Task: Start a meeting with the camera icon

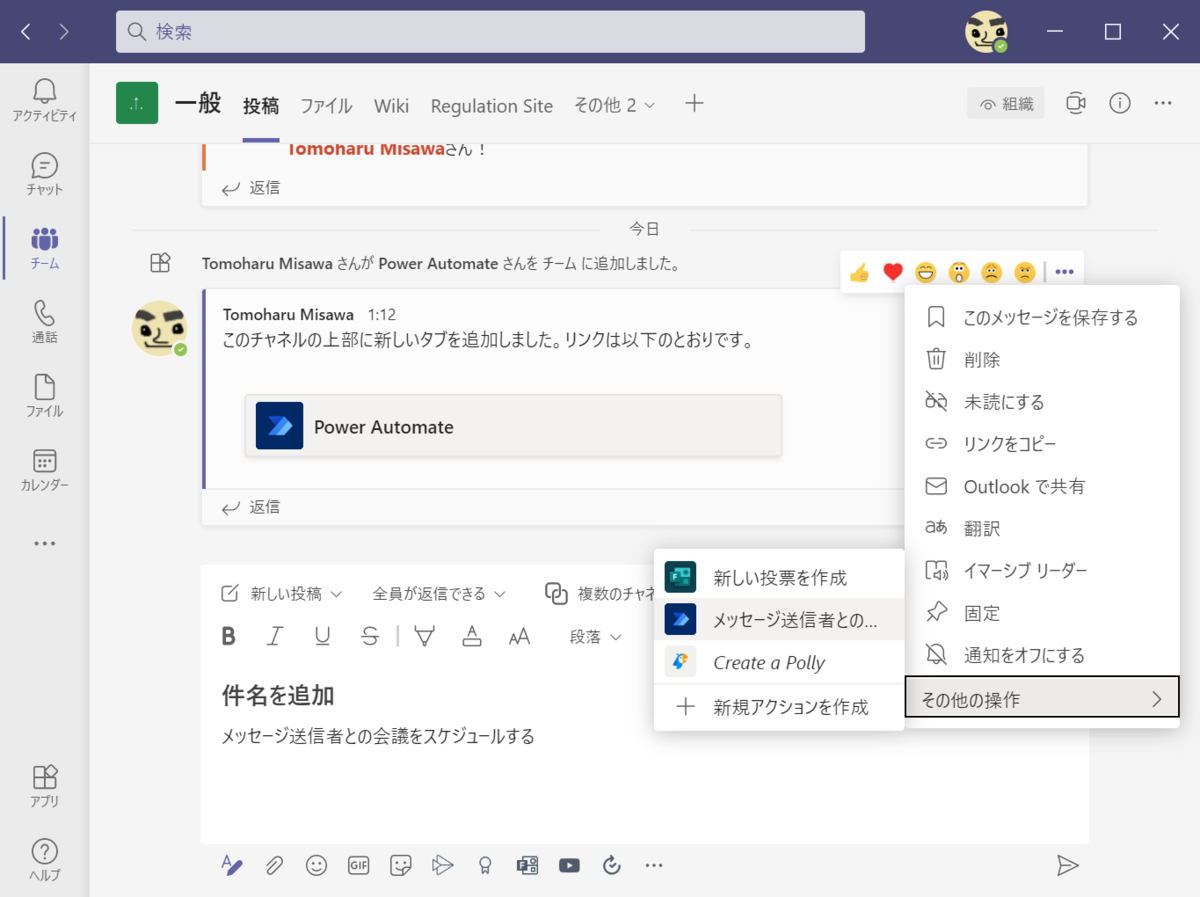Action: [1075, 103]
